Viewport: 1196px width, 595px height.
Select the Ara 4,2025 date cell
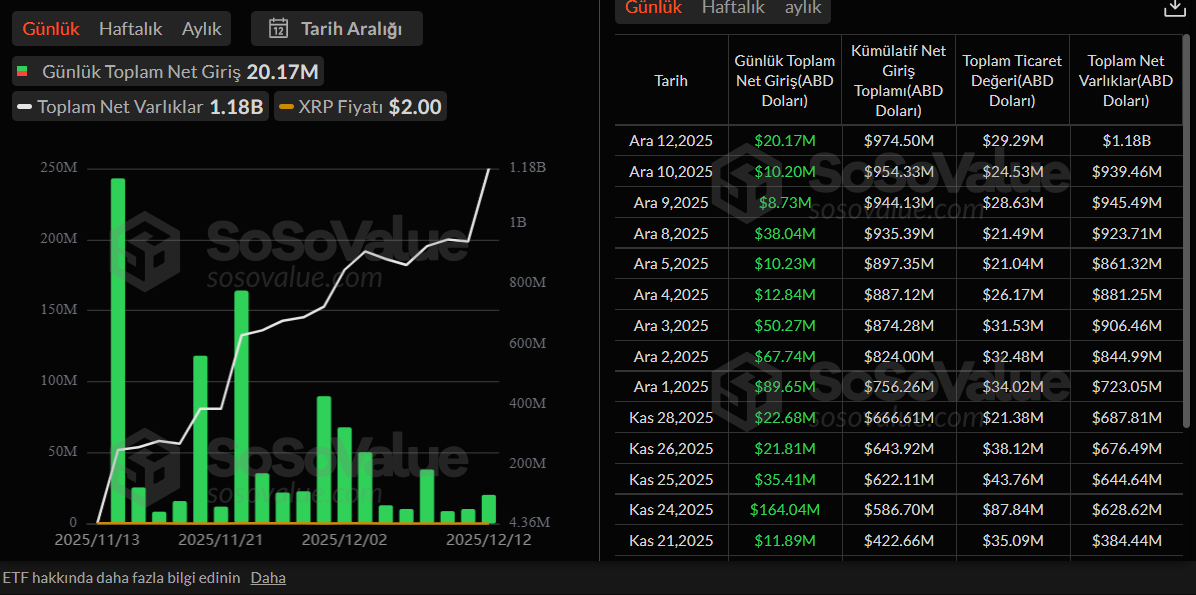[x=671, y=294]
